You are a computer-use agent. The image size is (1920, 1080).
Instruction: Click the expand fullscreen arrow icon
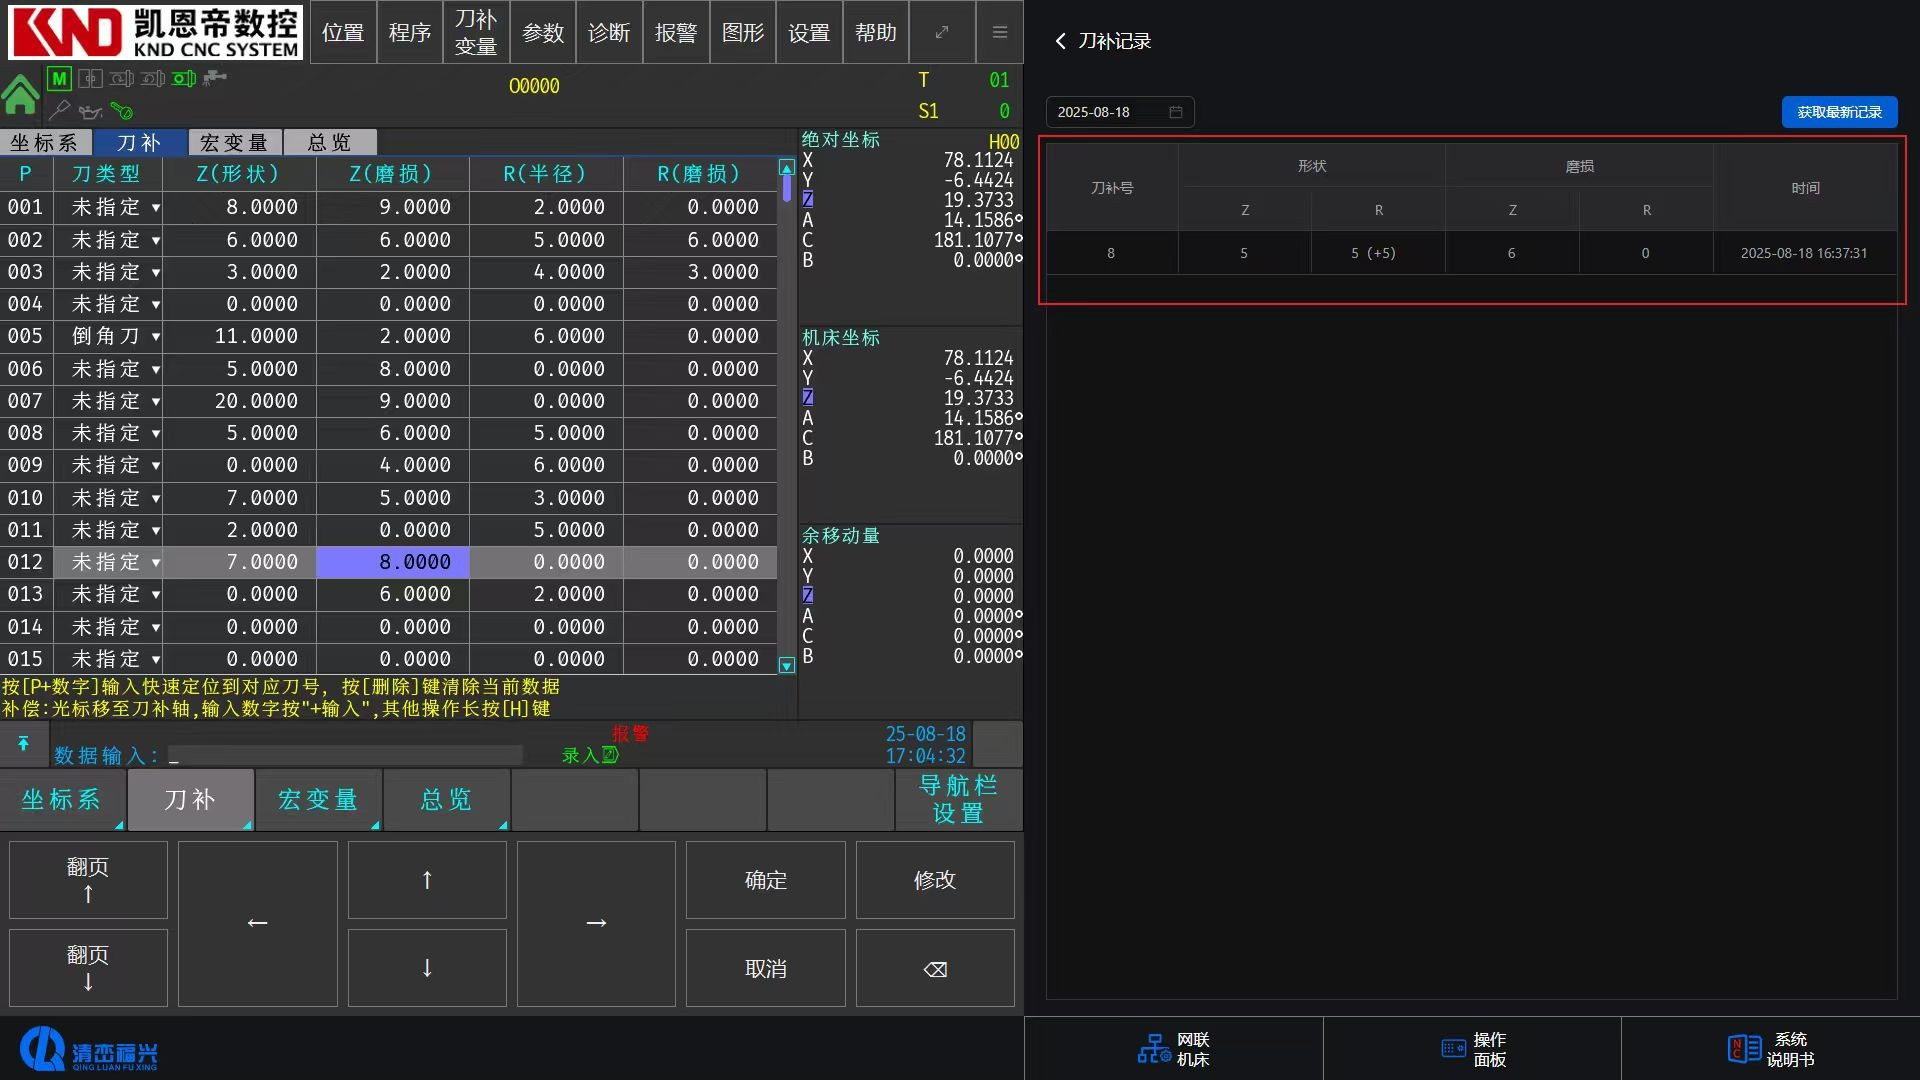click(x=942, y=32)
